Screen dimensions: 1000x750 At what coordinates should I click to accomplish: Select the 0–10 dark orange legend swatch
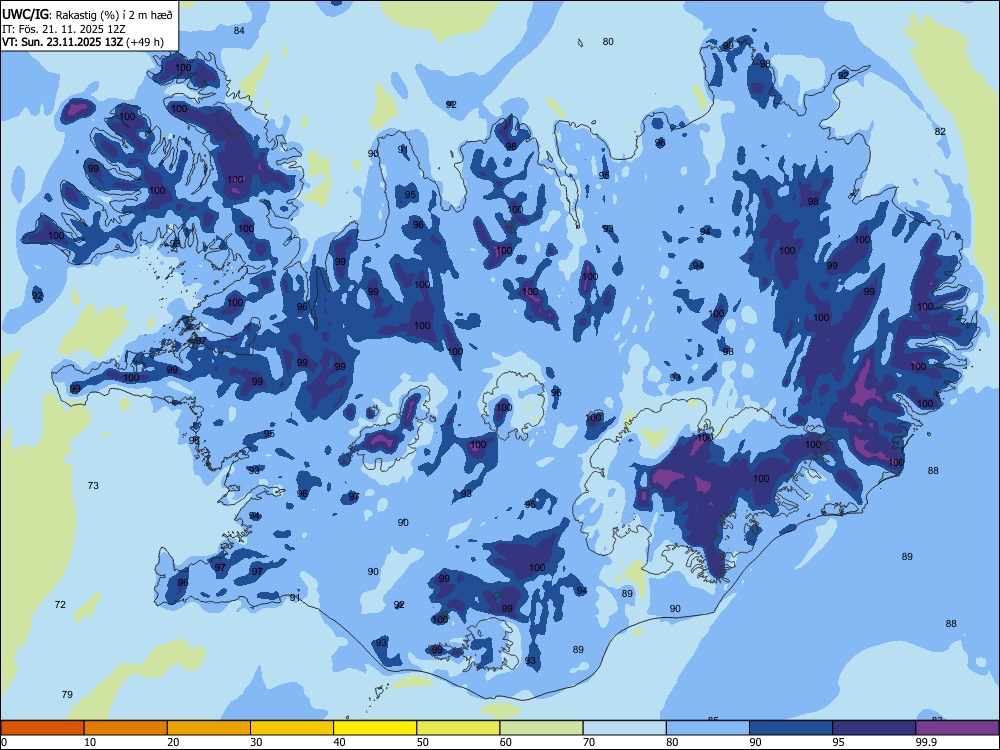pos(42,728)
